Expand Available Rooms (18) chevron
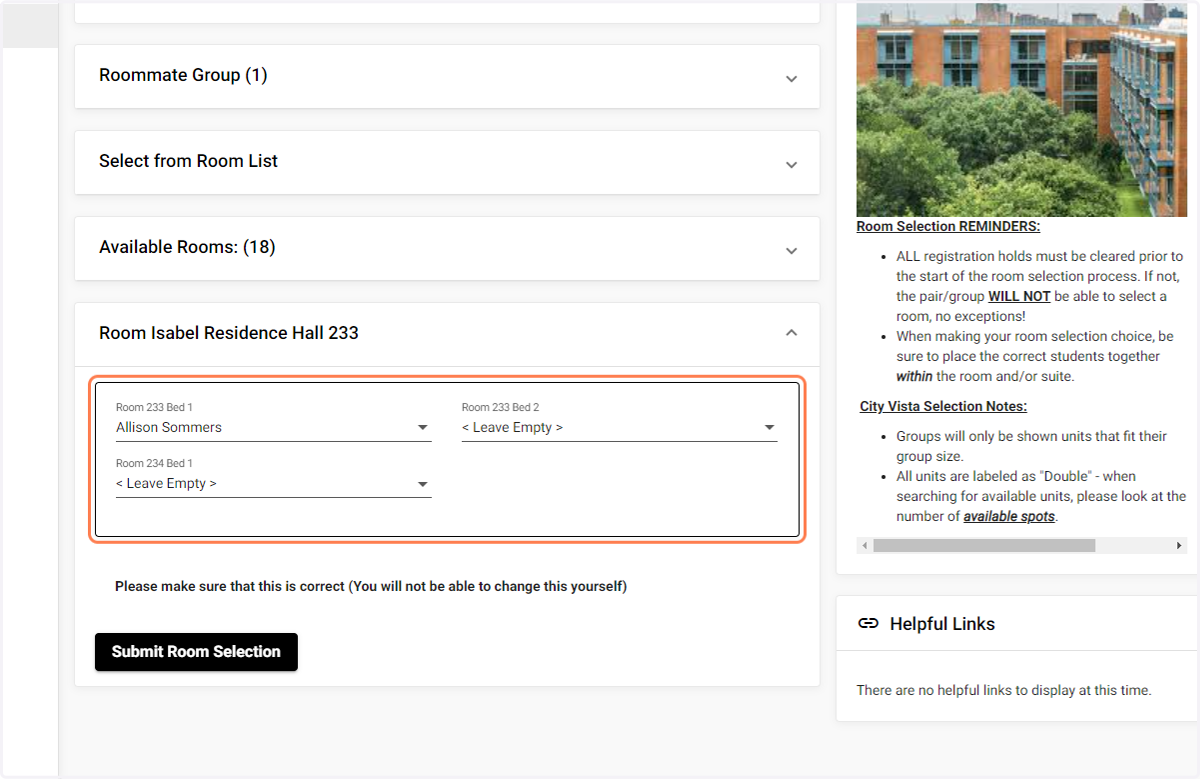Viewport: 1200px width, 779px height. 791,250
